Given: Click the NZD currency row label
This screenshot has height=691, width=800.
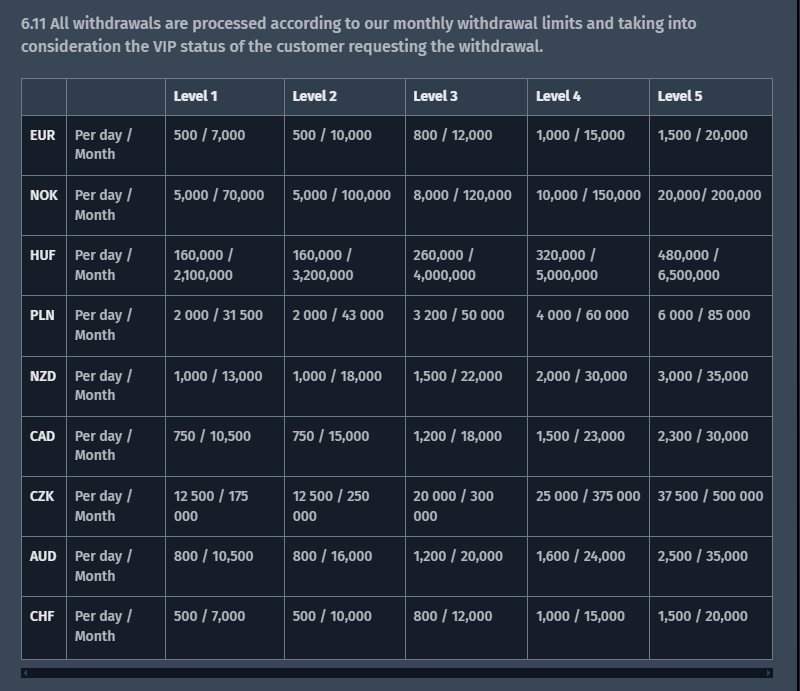Looking at the screenshot, I should click(43, 376).
